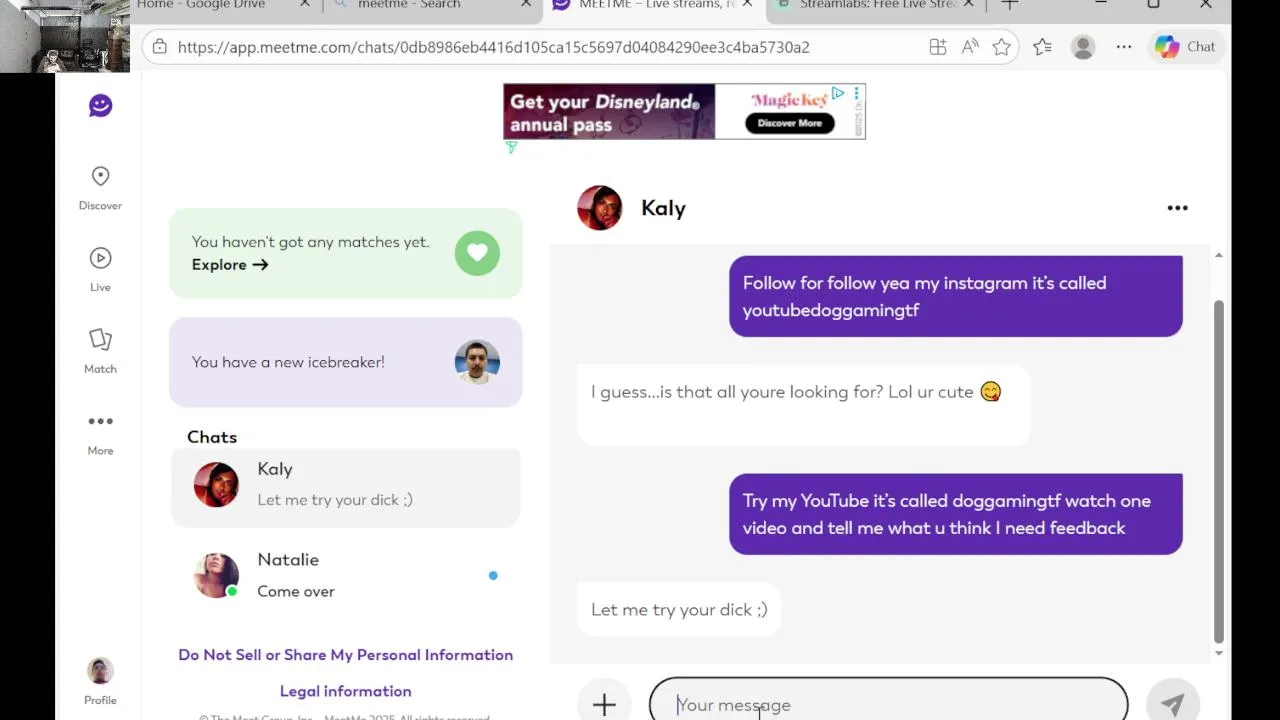Click the chat scrollbar down arrow

(1218, 653)
